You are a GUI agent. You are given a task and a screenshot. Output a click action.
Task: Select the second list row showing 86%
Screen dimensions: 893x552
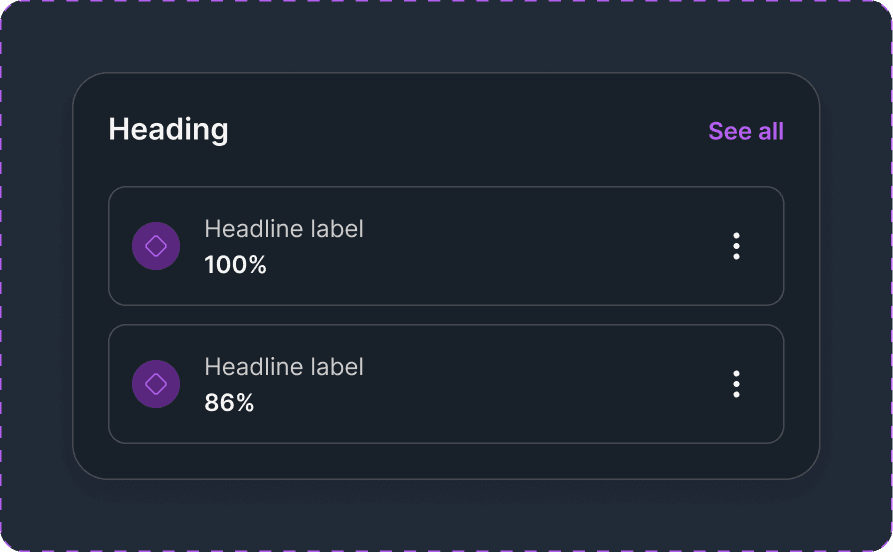500,384
